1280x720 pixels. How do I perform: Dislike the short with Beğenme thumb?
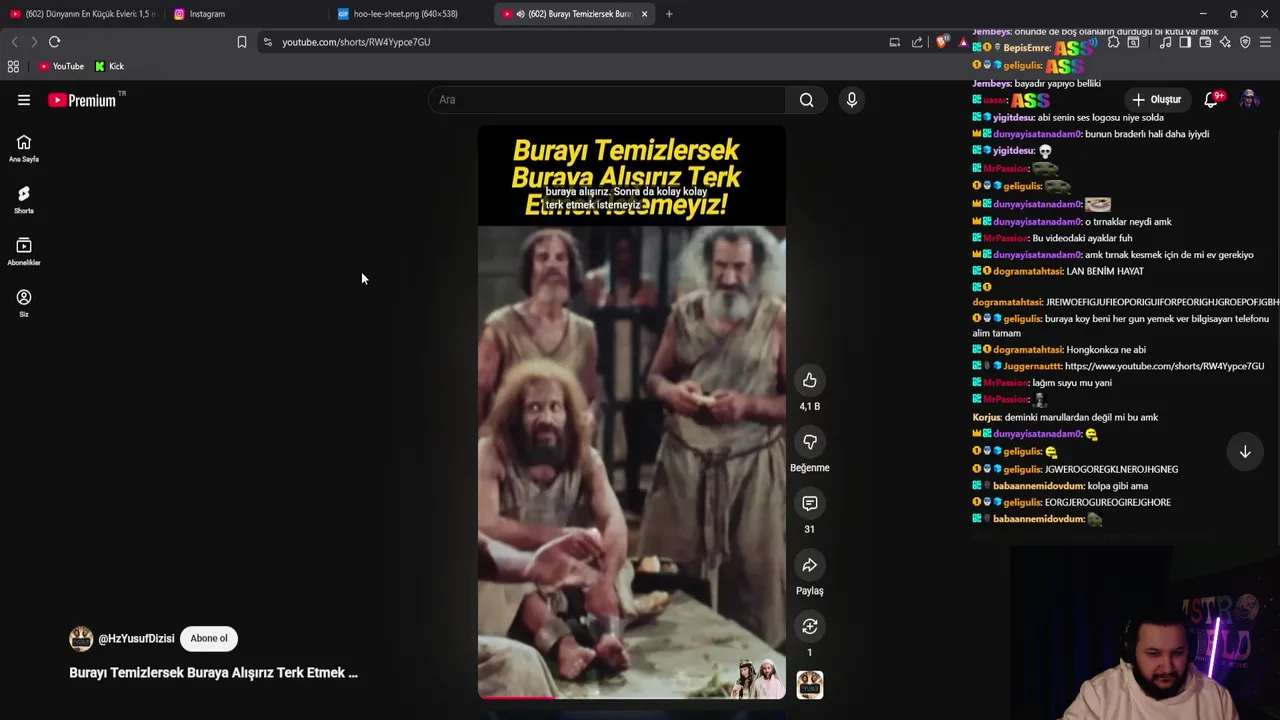tap(810, 442)
